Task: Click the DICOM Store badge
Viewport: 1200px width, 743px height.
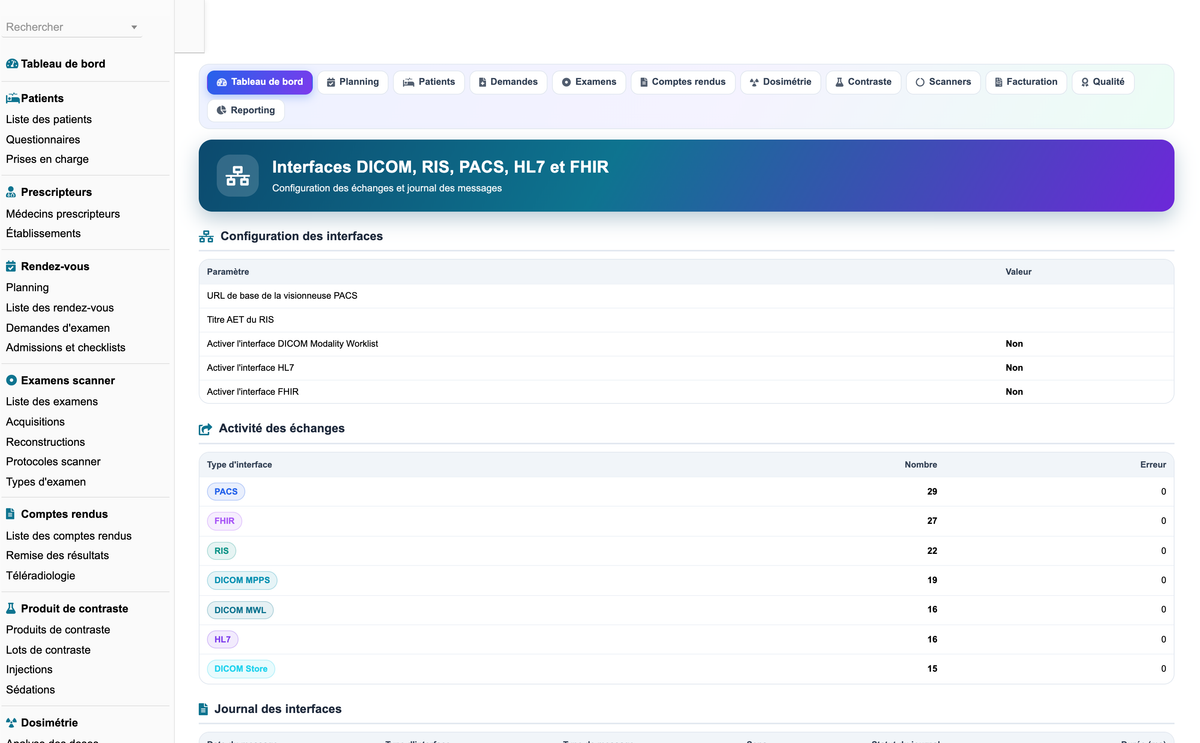Action: (241, 669)
